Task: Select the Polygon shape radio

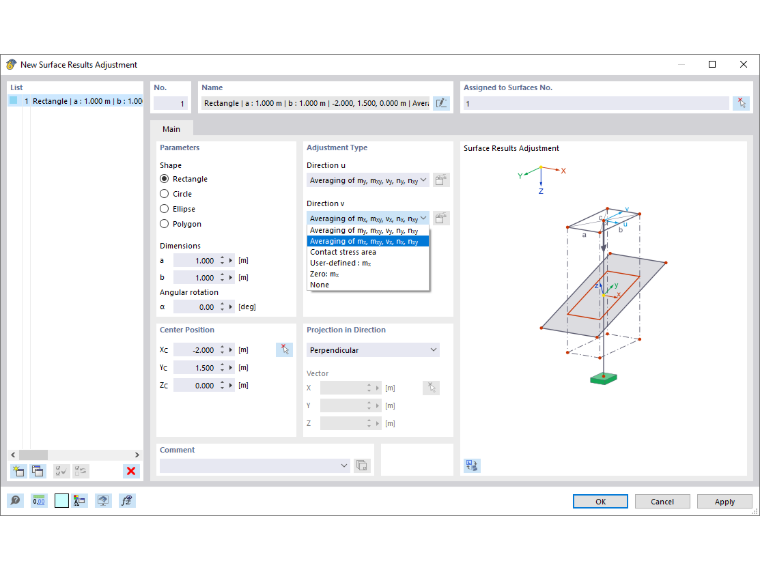Action: click(164, 224)
